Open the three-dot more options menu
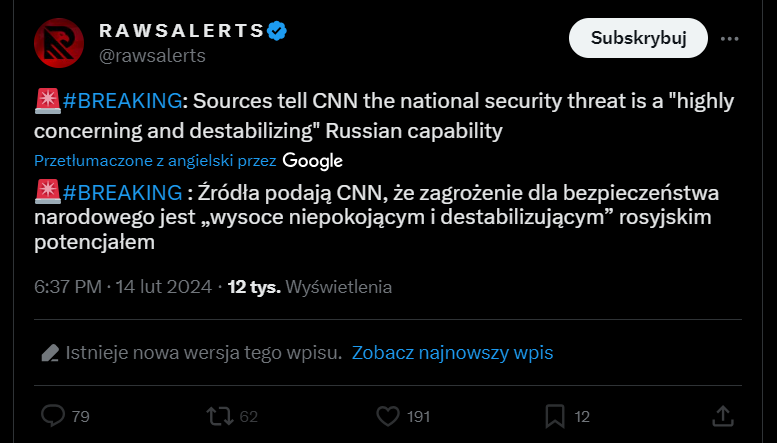This screenshot has width=777, height=443. pos(729,39)
